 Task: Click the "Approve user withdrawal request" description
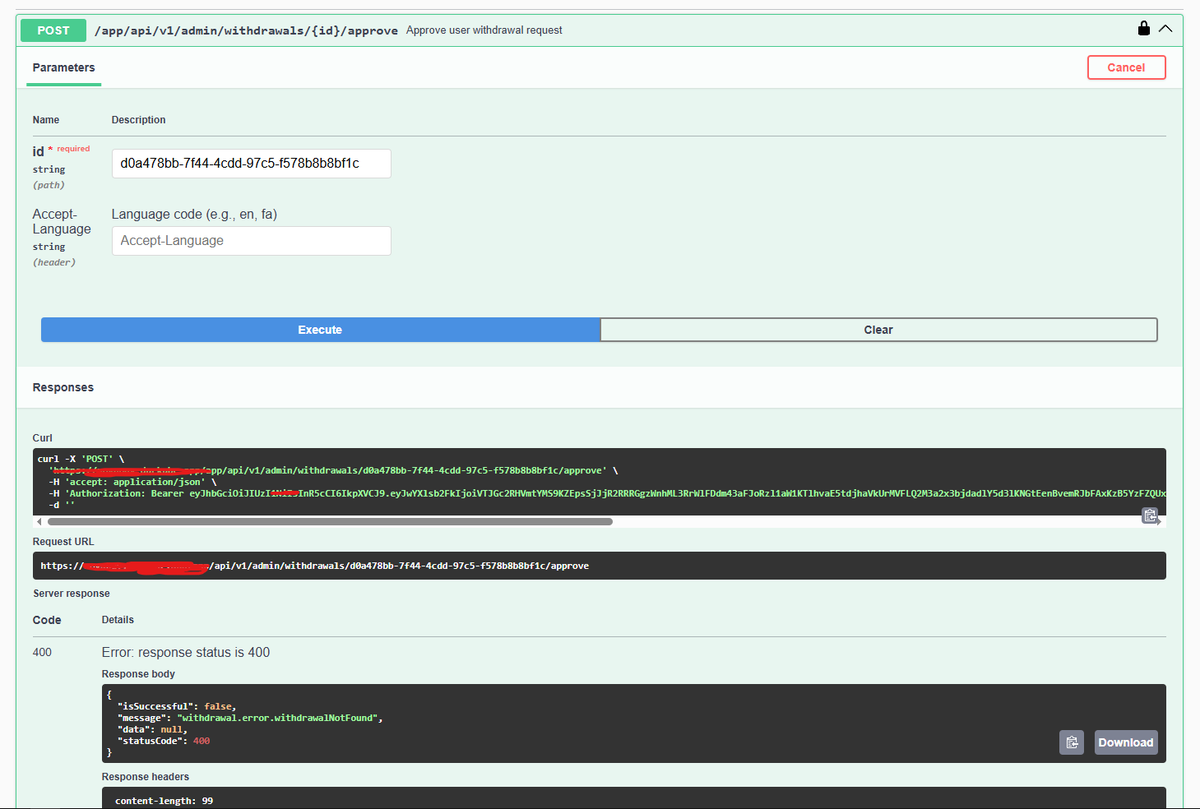tap(484, 30)
